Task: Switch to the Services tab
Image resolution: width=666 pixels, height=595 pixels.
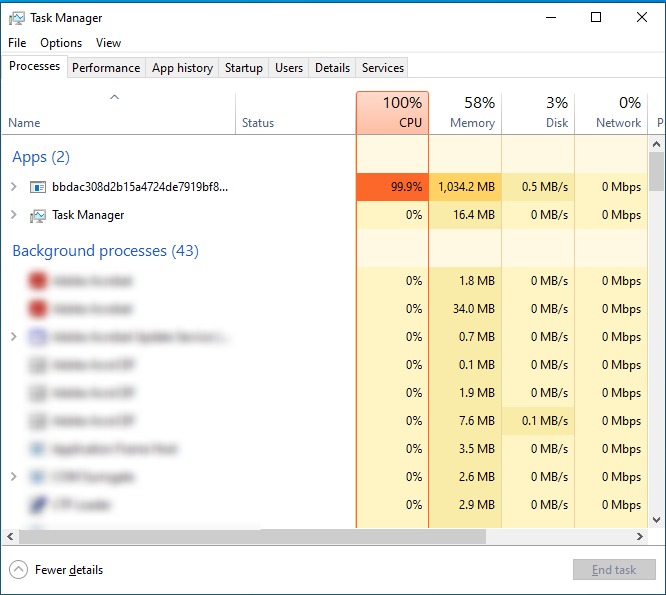Action: pos(383,68)
